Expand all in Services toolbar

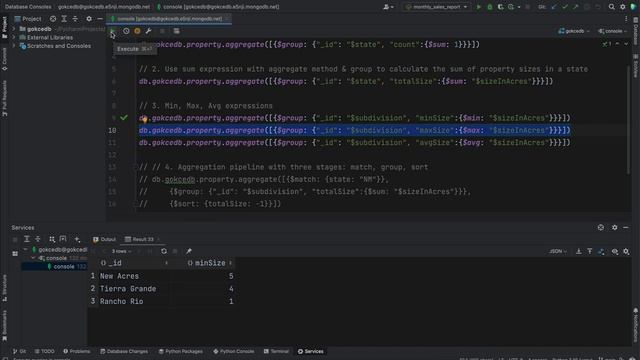(27, 239)
